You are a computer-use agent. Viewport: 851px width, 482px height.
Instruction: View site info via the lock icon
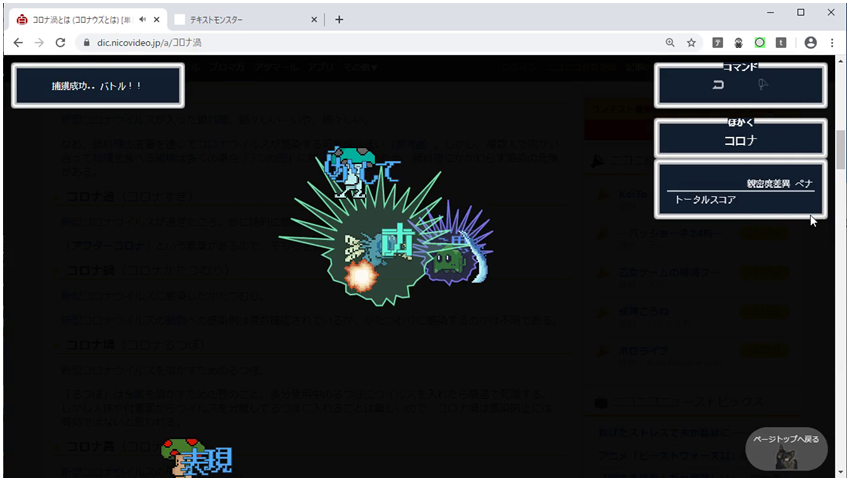click(x=86, y=42)
